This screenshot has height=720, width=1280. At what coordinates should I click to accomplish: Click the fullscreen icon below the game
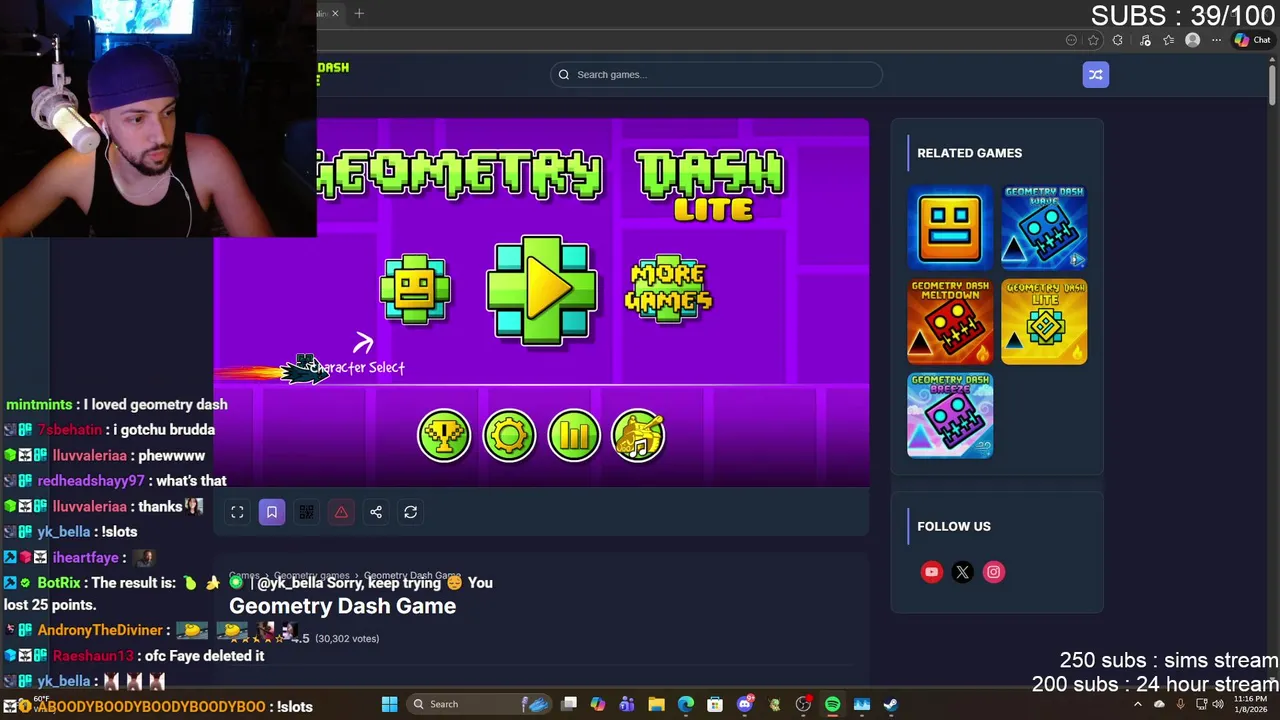[x=237, y=512]
